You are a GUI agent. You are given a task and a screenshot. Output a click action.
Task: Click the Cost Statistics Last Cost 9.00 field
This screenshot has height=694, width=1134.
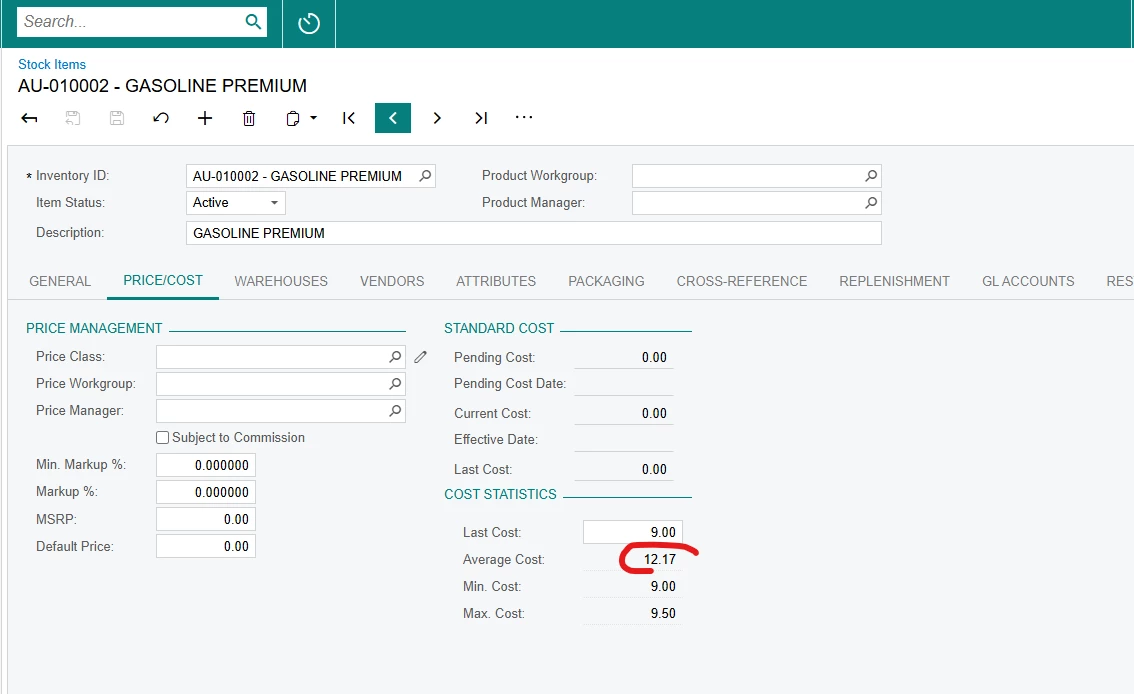633,532
